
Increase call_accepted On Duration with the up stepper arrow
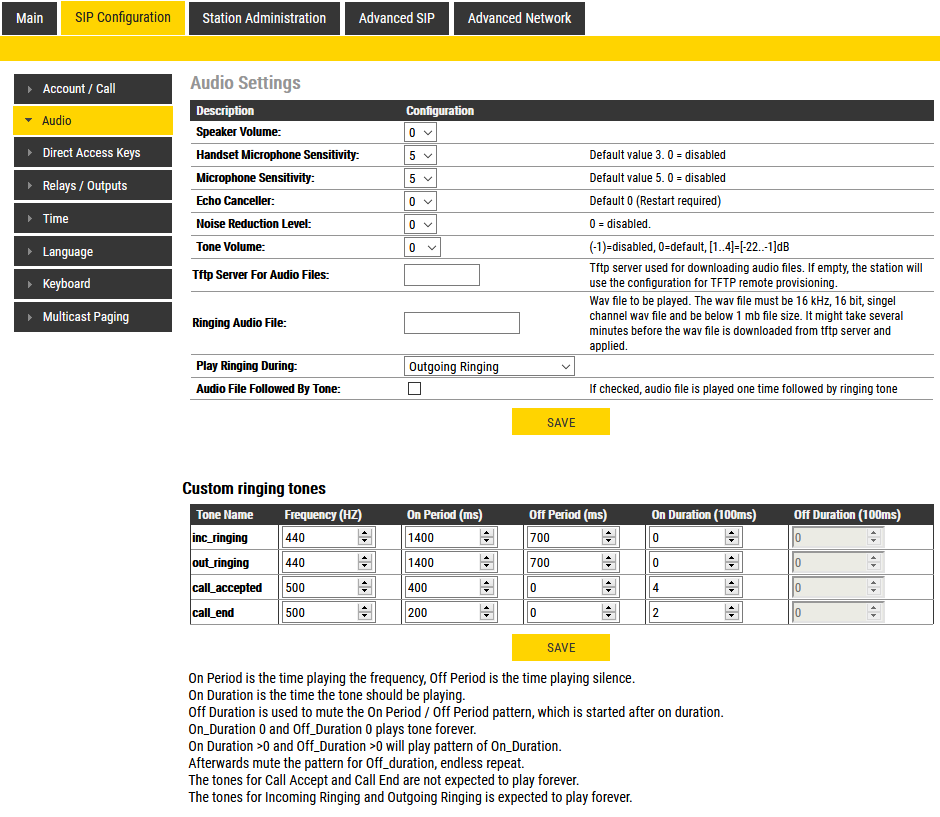731,584
